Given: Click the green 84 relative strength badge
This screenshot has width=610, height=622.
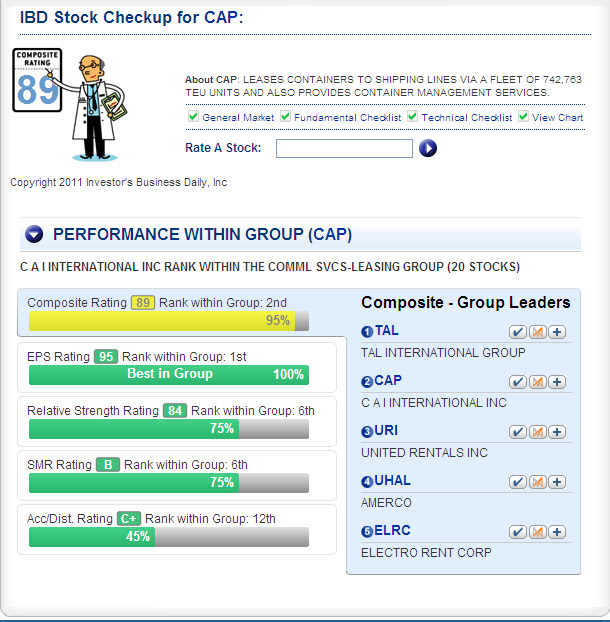Looking at the screenshot, I should pos(175,411).
